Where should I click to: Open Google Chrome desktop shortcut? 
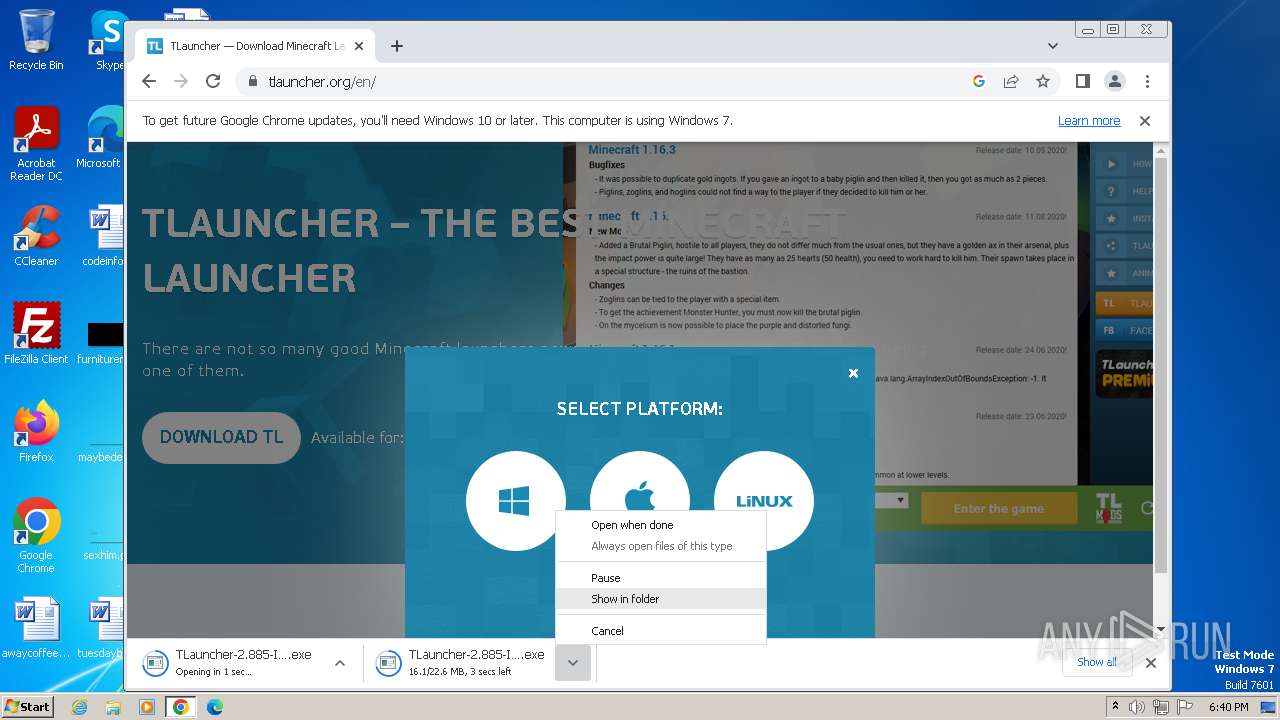tap(36, 535)
